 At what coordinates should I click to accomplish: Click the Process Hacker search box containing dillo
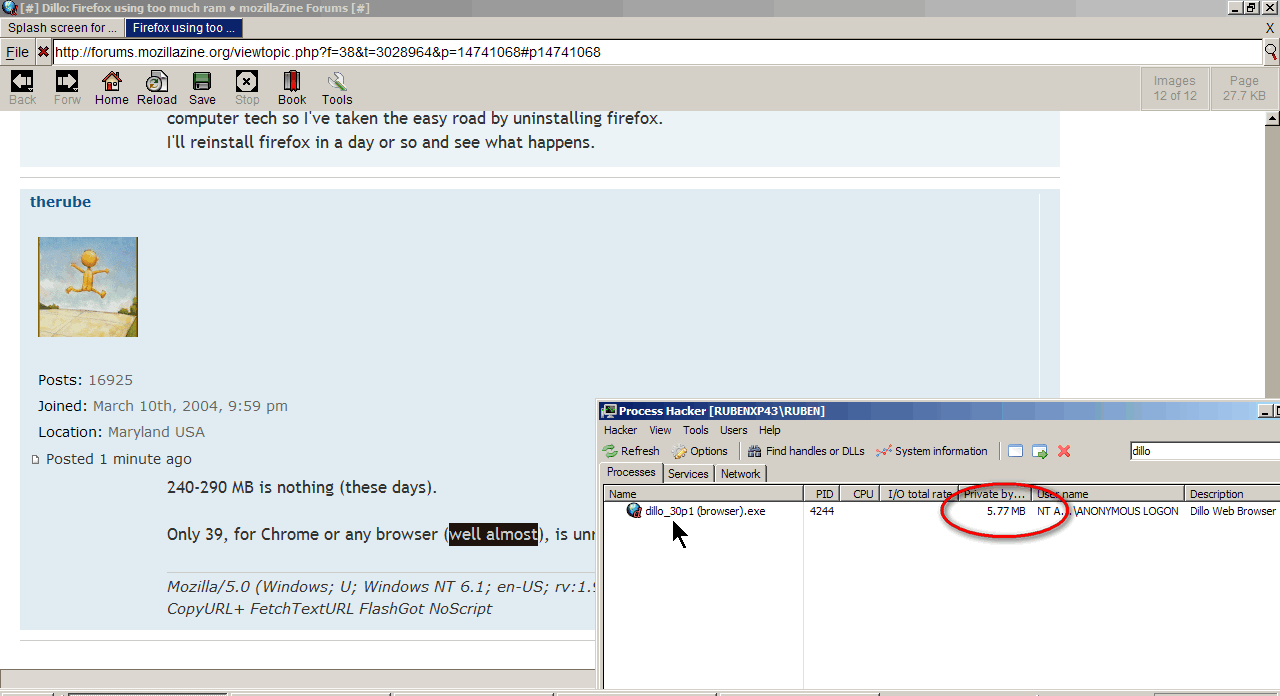(x=1204, y=451)
